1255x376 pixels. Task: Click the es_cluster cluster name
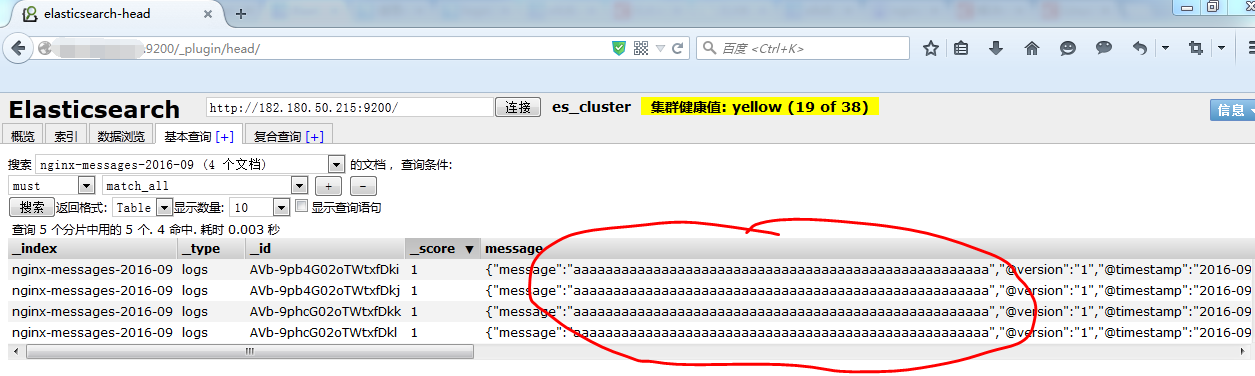tap(591, 107)
